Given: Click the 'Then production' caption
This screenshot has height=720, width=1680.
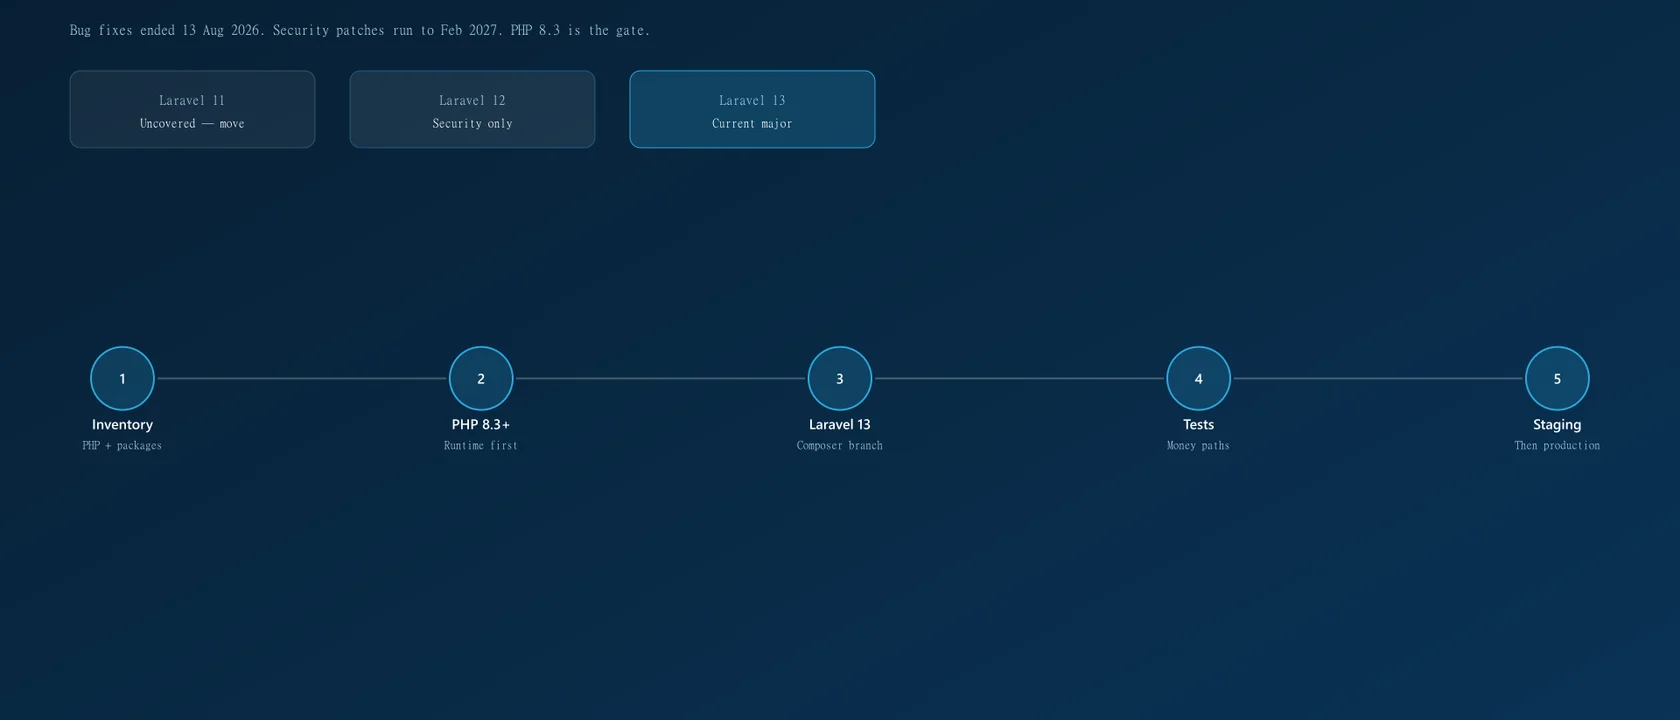Looking at the screenshot, I should pyautogui.click(x=1557, y=446).
